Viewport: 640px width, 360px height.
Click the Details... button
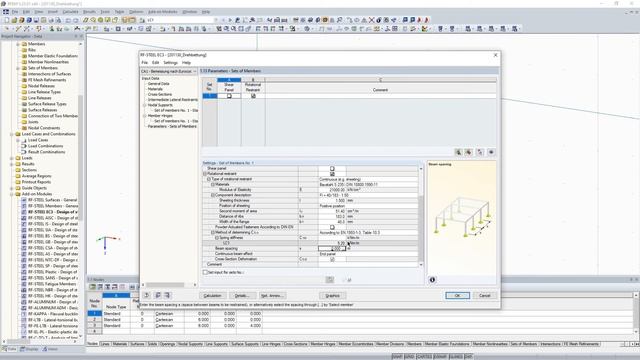click(242, 296)
